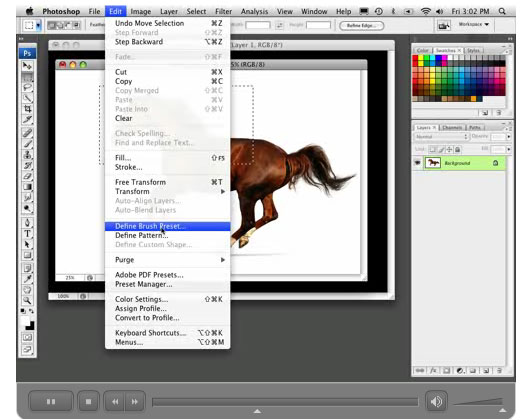Click the video progress bar

coord(285,402)
